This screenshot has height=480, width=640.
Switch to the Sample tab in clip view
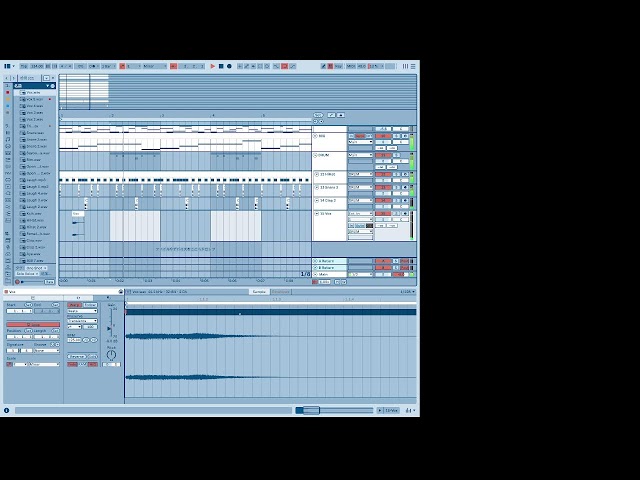259,291
